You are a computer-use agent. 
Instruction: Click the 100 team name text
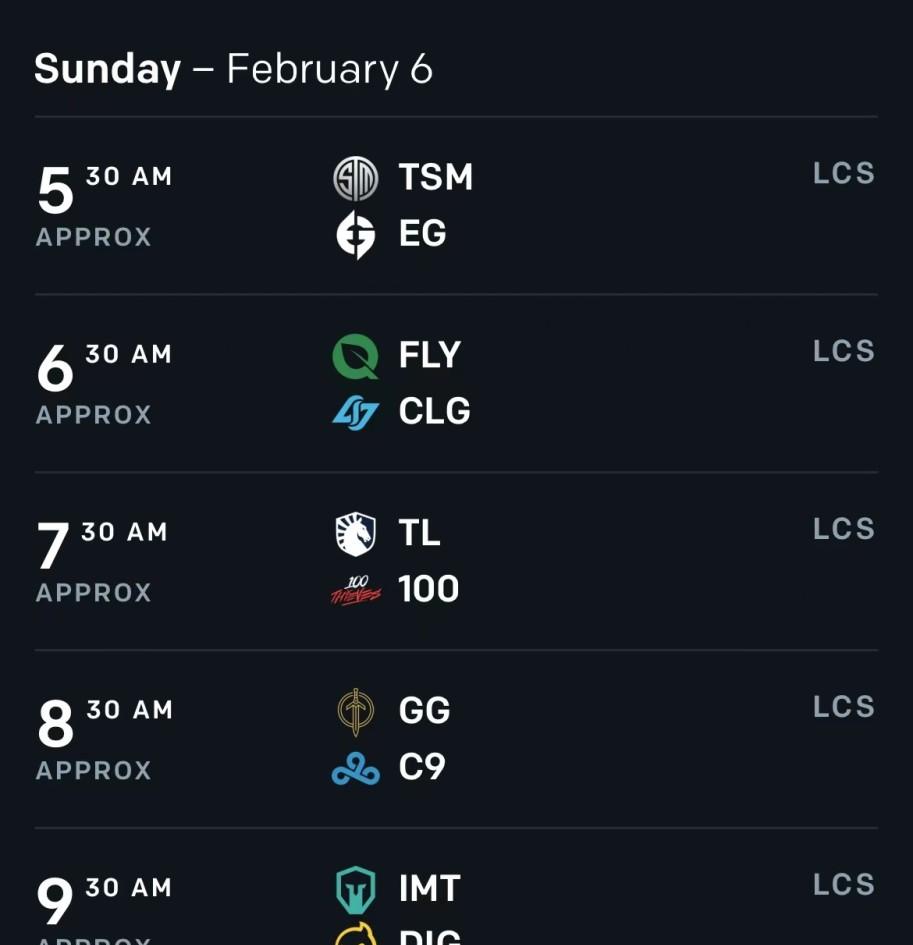click(429, 589)
